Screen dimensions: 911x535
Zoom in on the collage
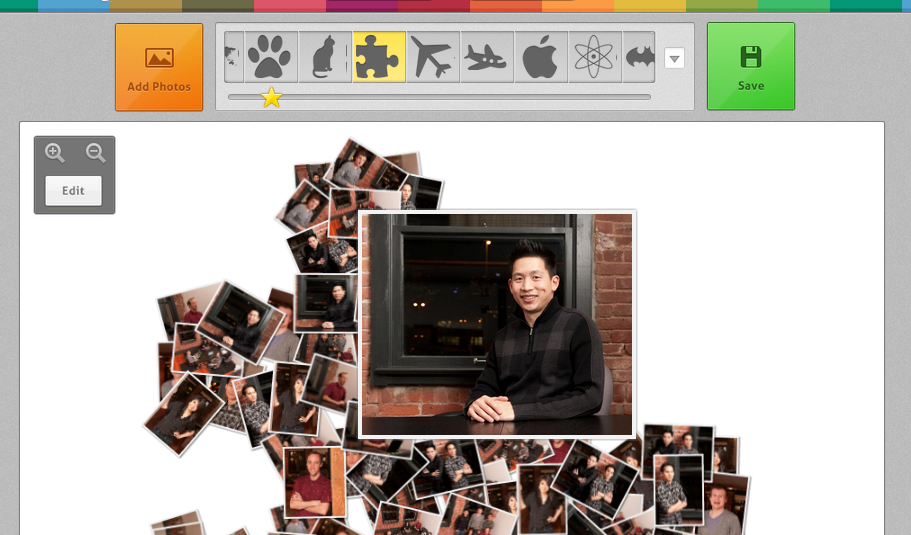[55, 153]
